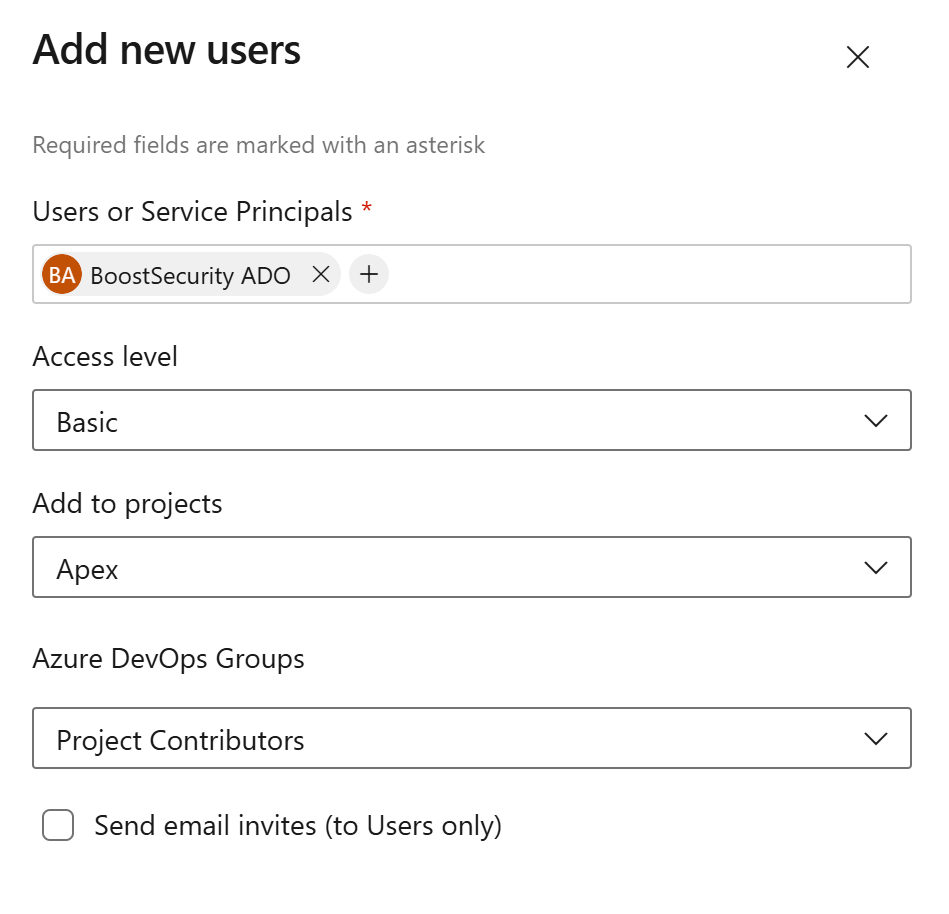Click empty area of Users or Service Principals field

650,275
